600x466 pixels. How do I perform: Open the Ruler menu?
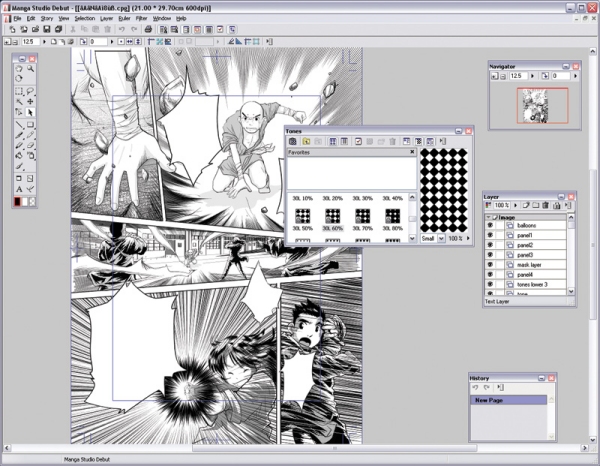click(x=124, y=18)
